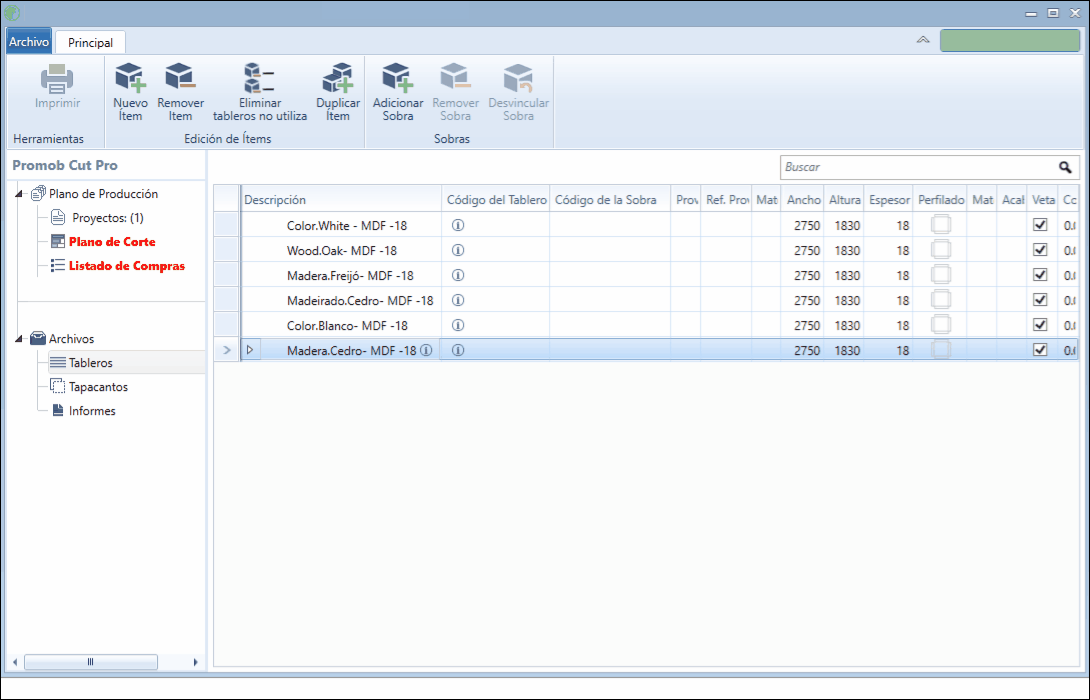1090x700 pixels.
Task: Open the Archivo menu tab
Action: click(x=29, y=42)
